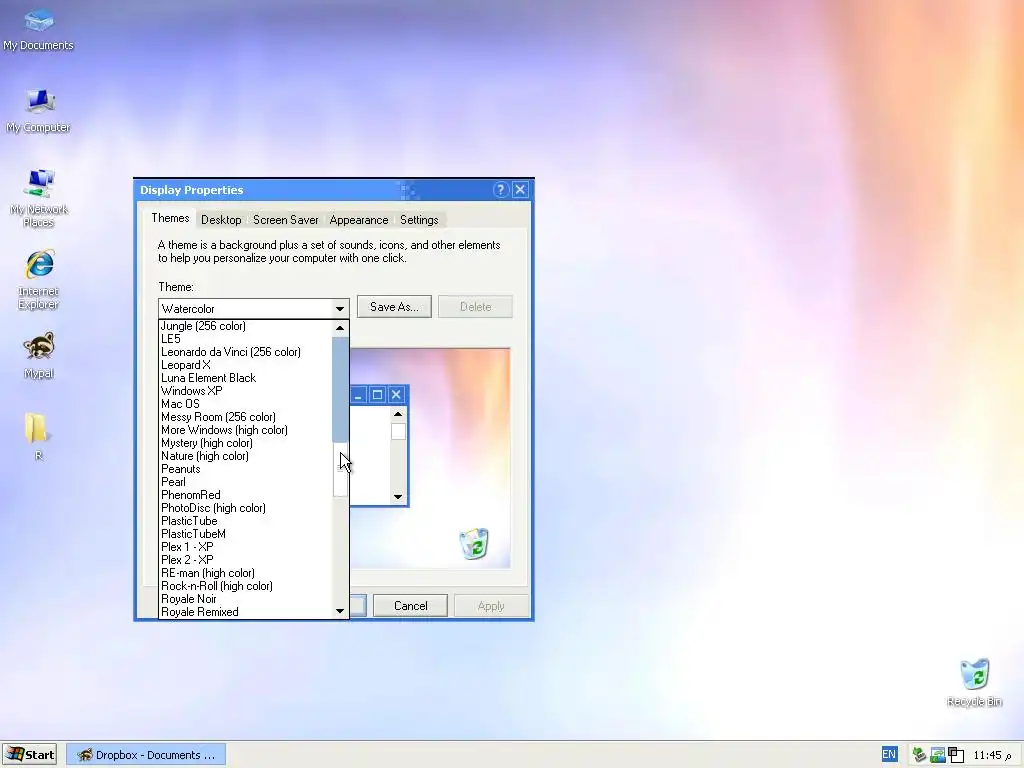Select Rock-n-Roll (high color) theme
The image size is (1024, 768).
pos(246,586)
